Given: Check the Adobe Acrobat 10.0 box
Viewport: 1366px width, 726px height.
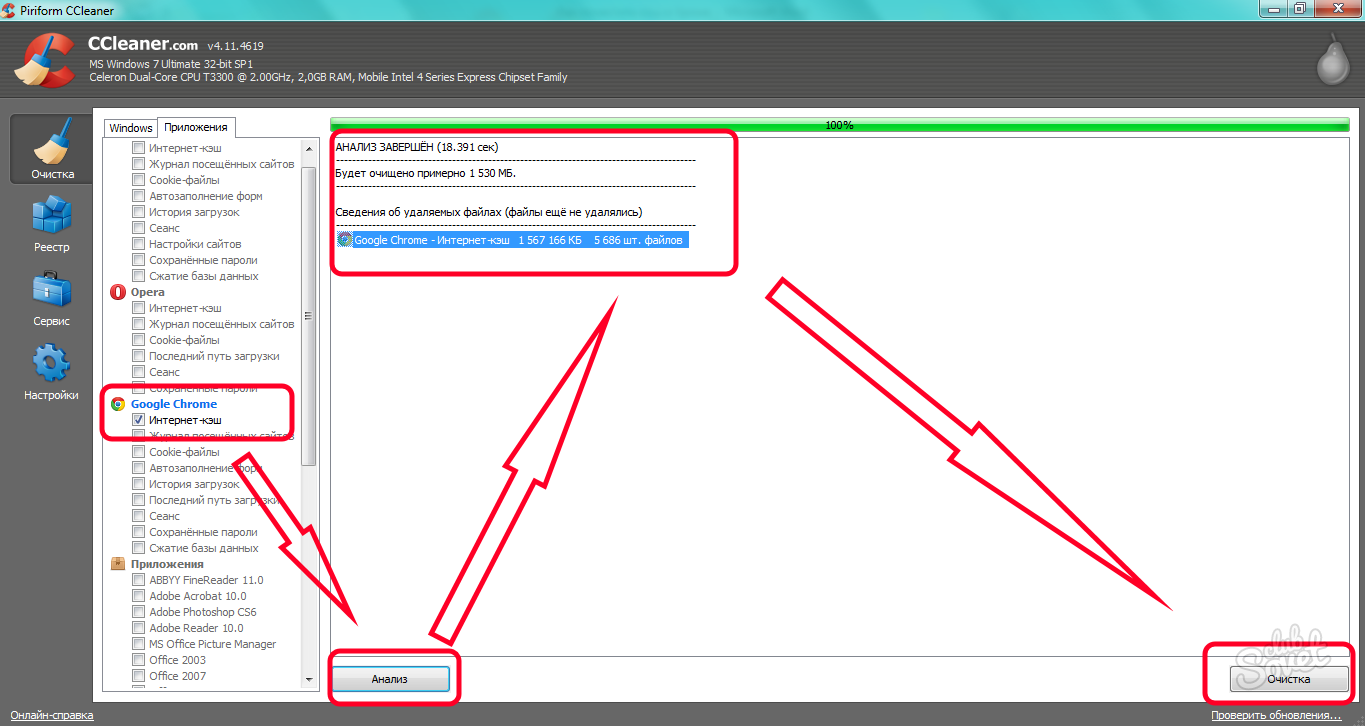Looking at the screenshot, I should tap(139, 596).
